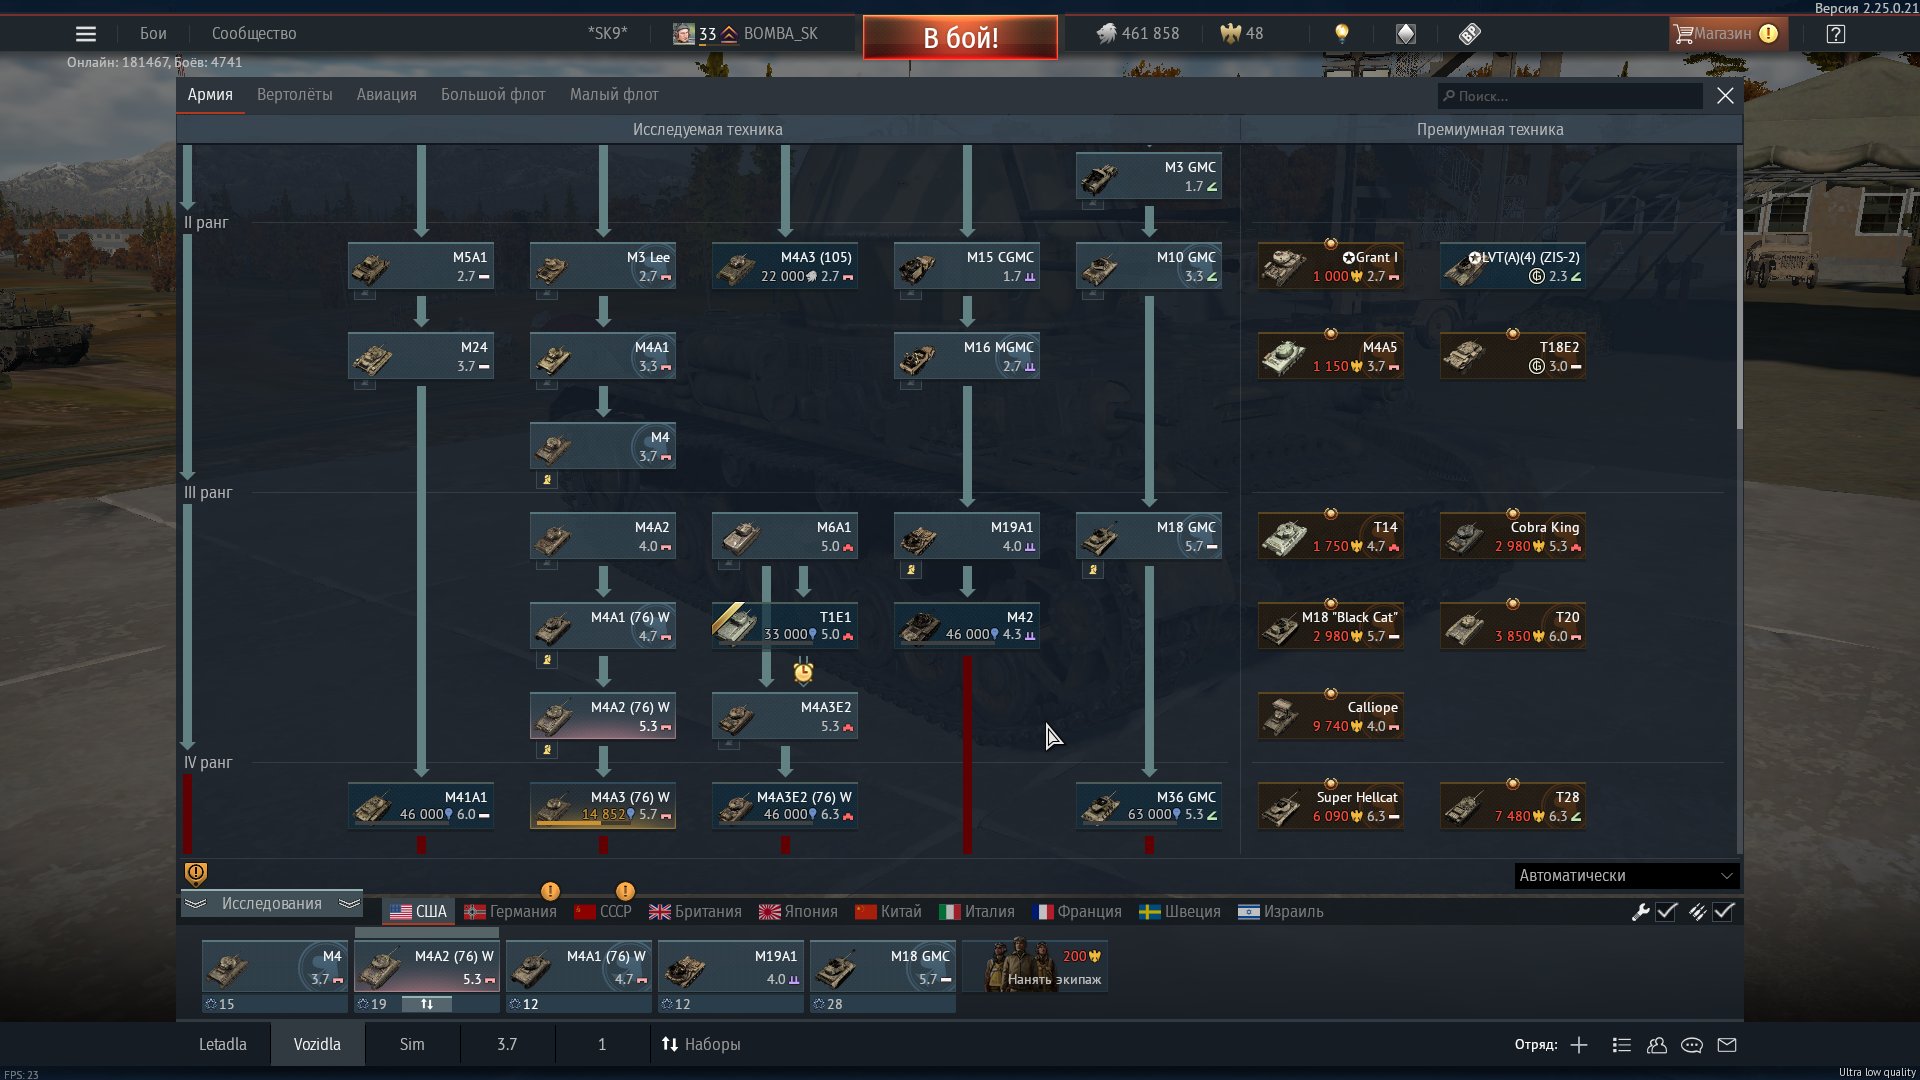
Task: Select the M4A3 (76) W in research
Action: tap(603, 806)
